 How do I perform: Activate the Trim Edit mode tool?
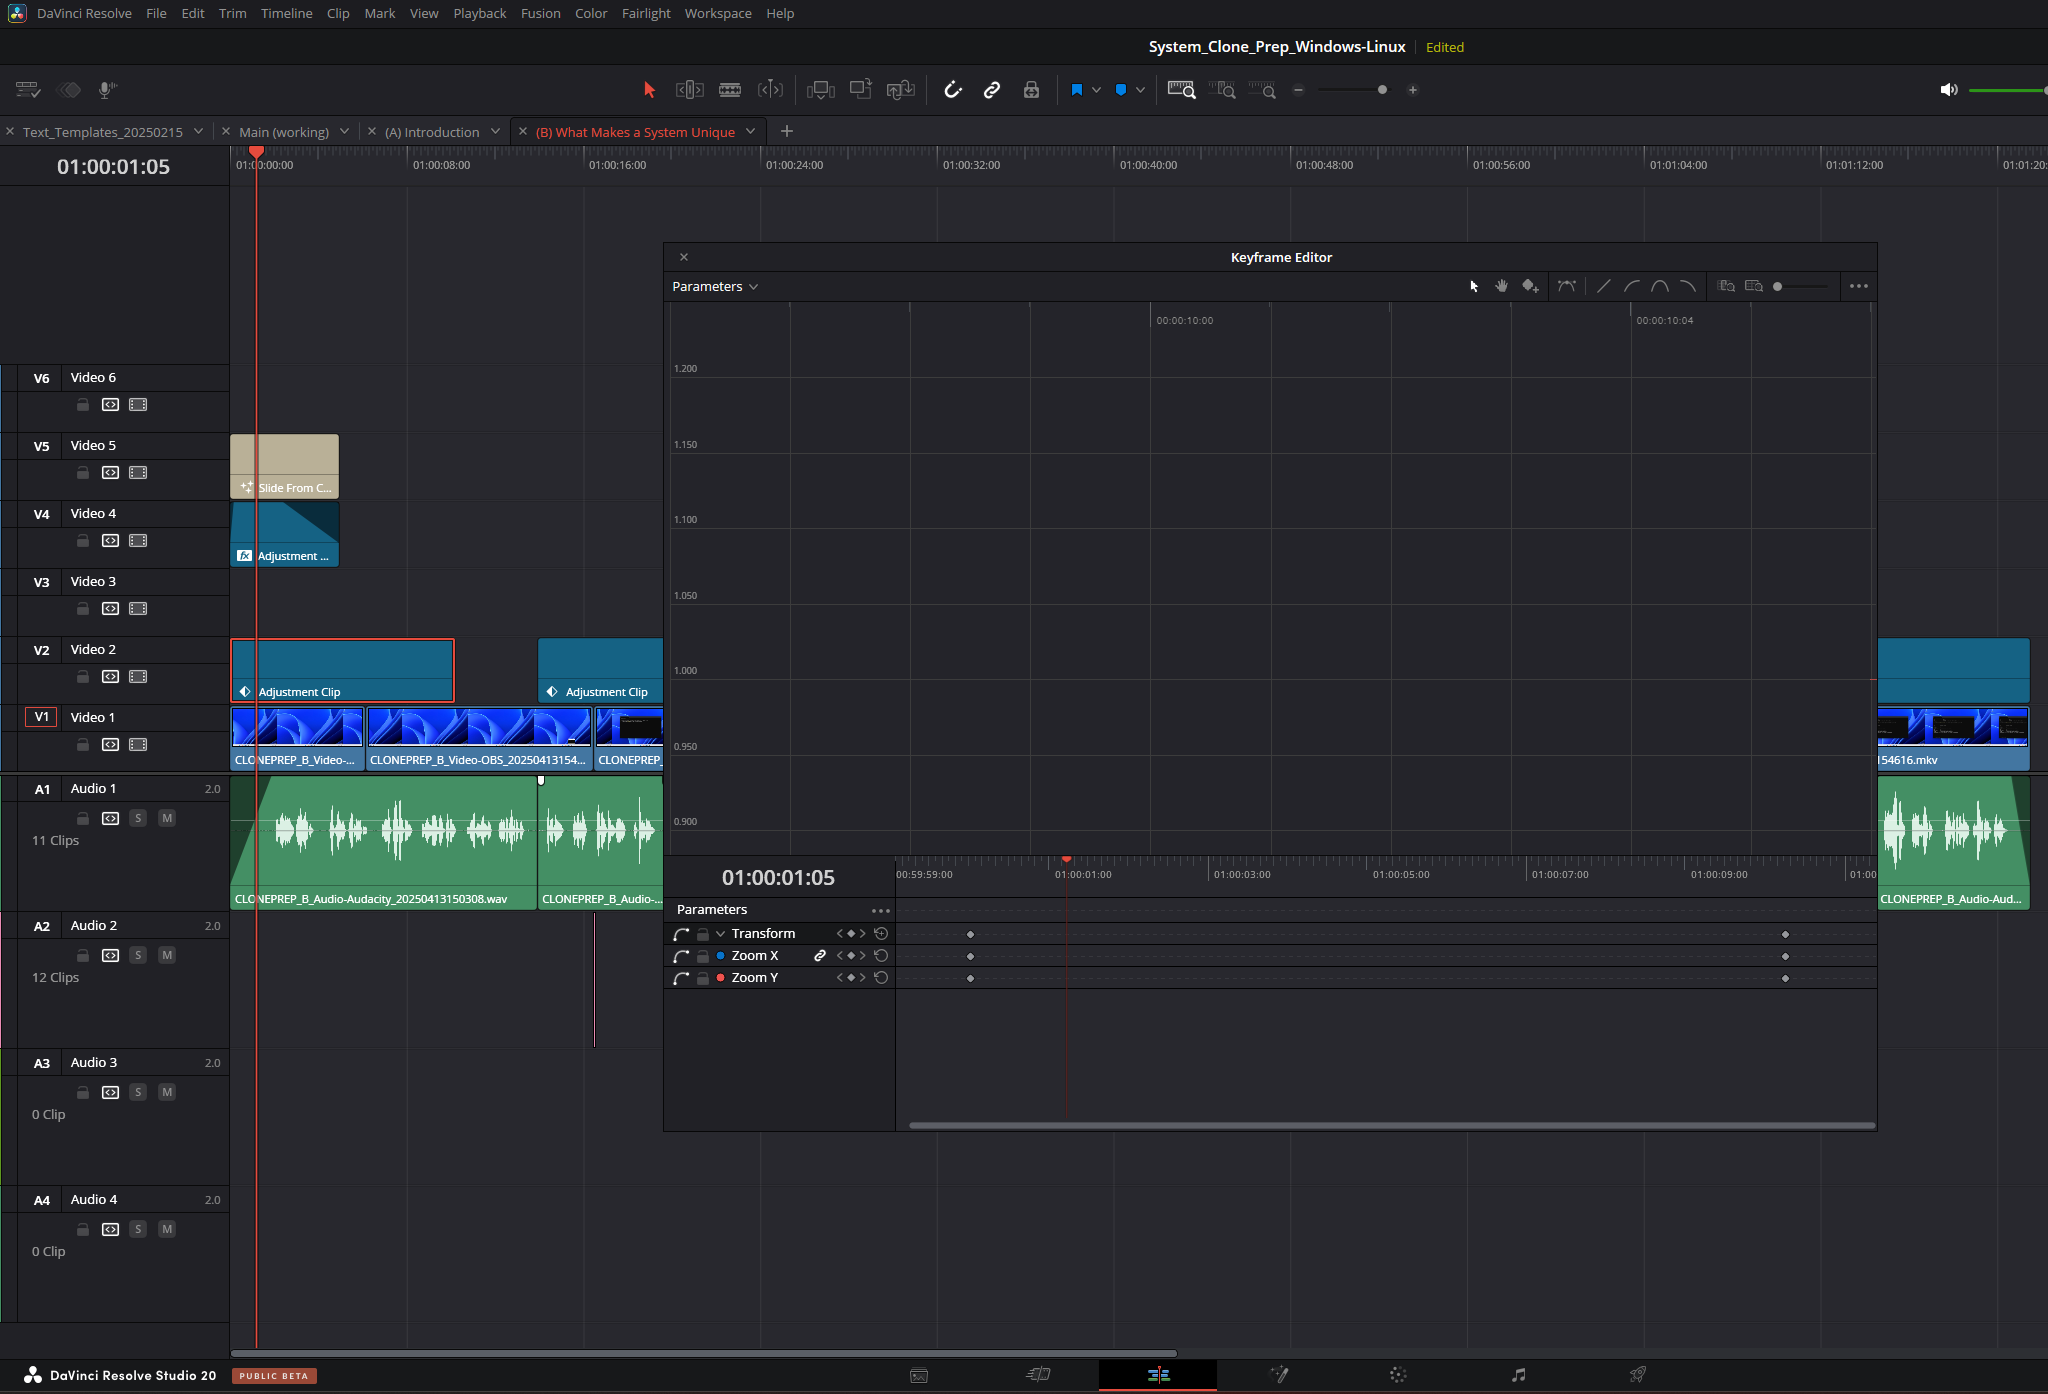[x=690, y=90]
